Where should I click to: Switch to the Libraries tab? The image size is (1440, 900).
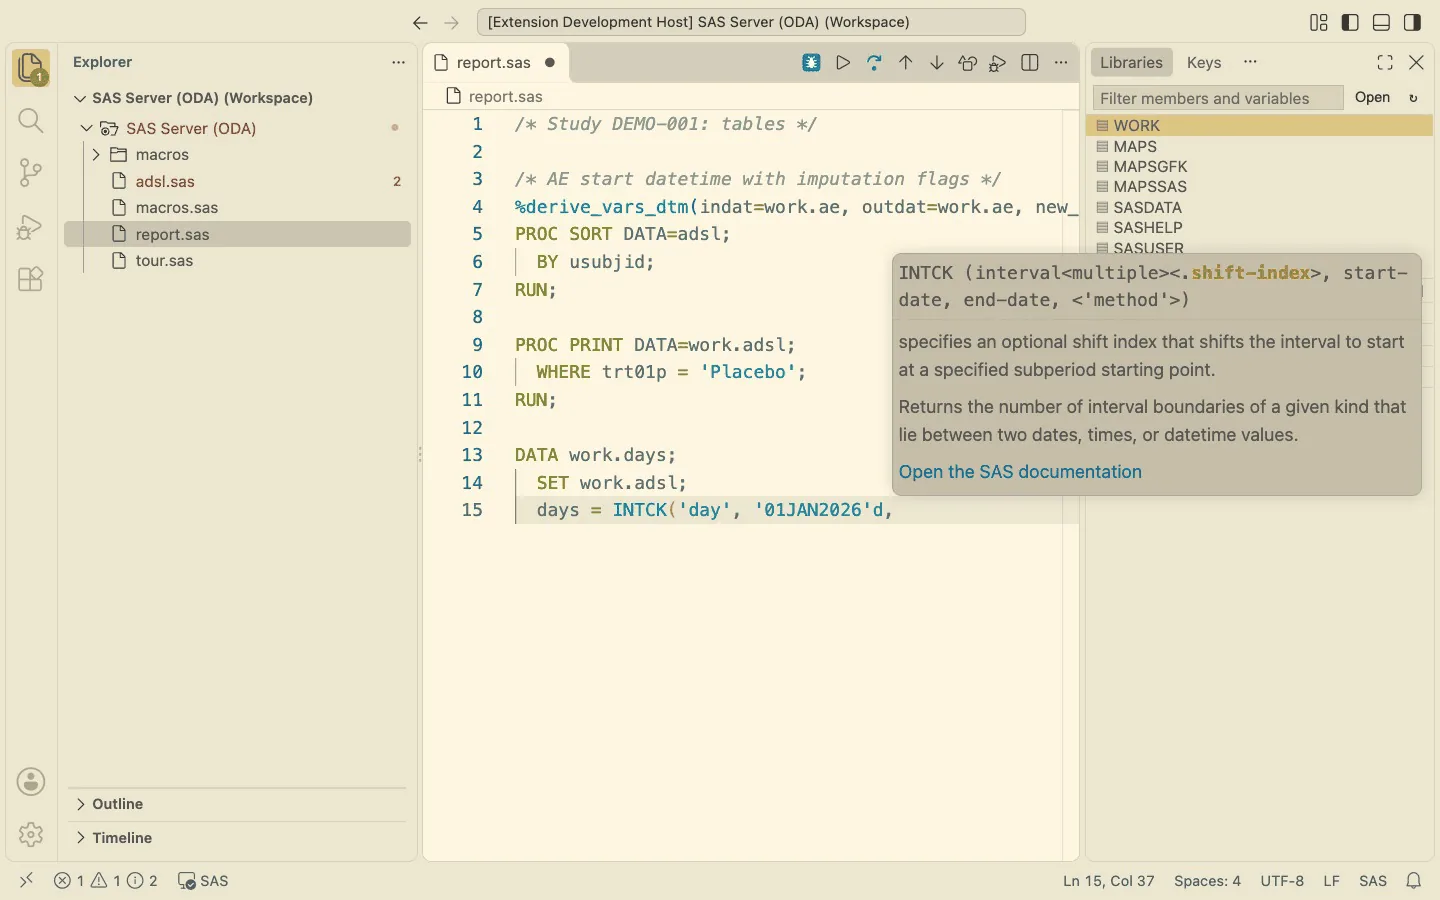tap(1131, 62)
